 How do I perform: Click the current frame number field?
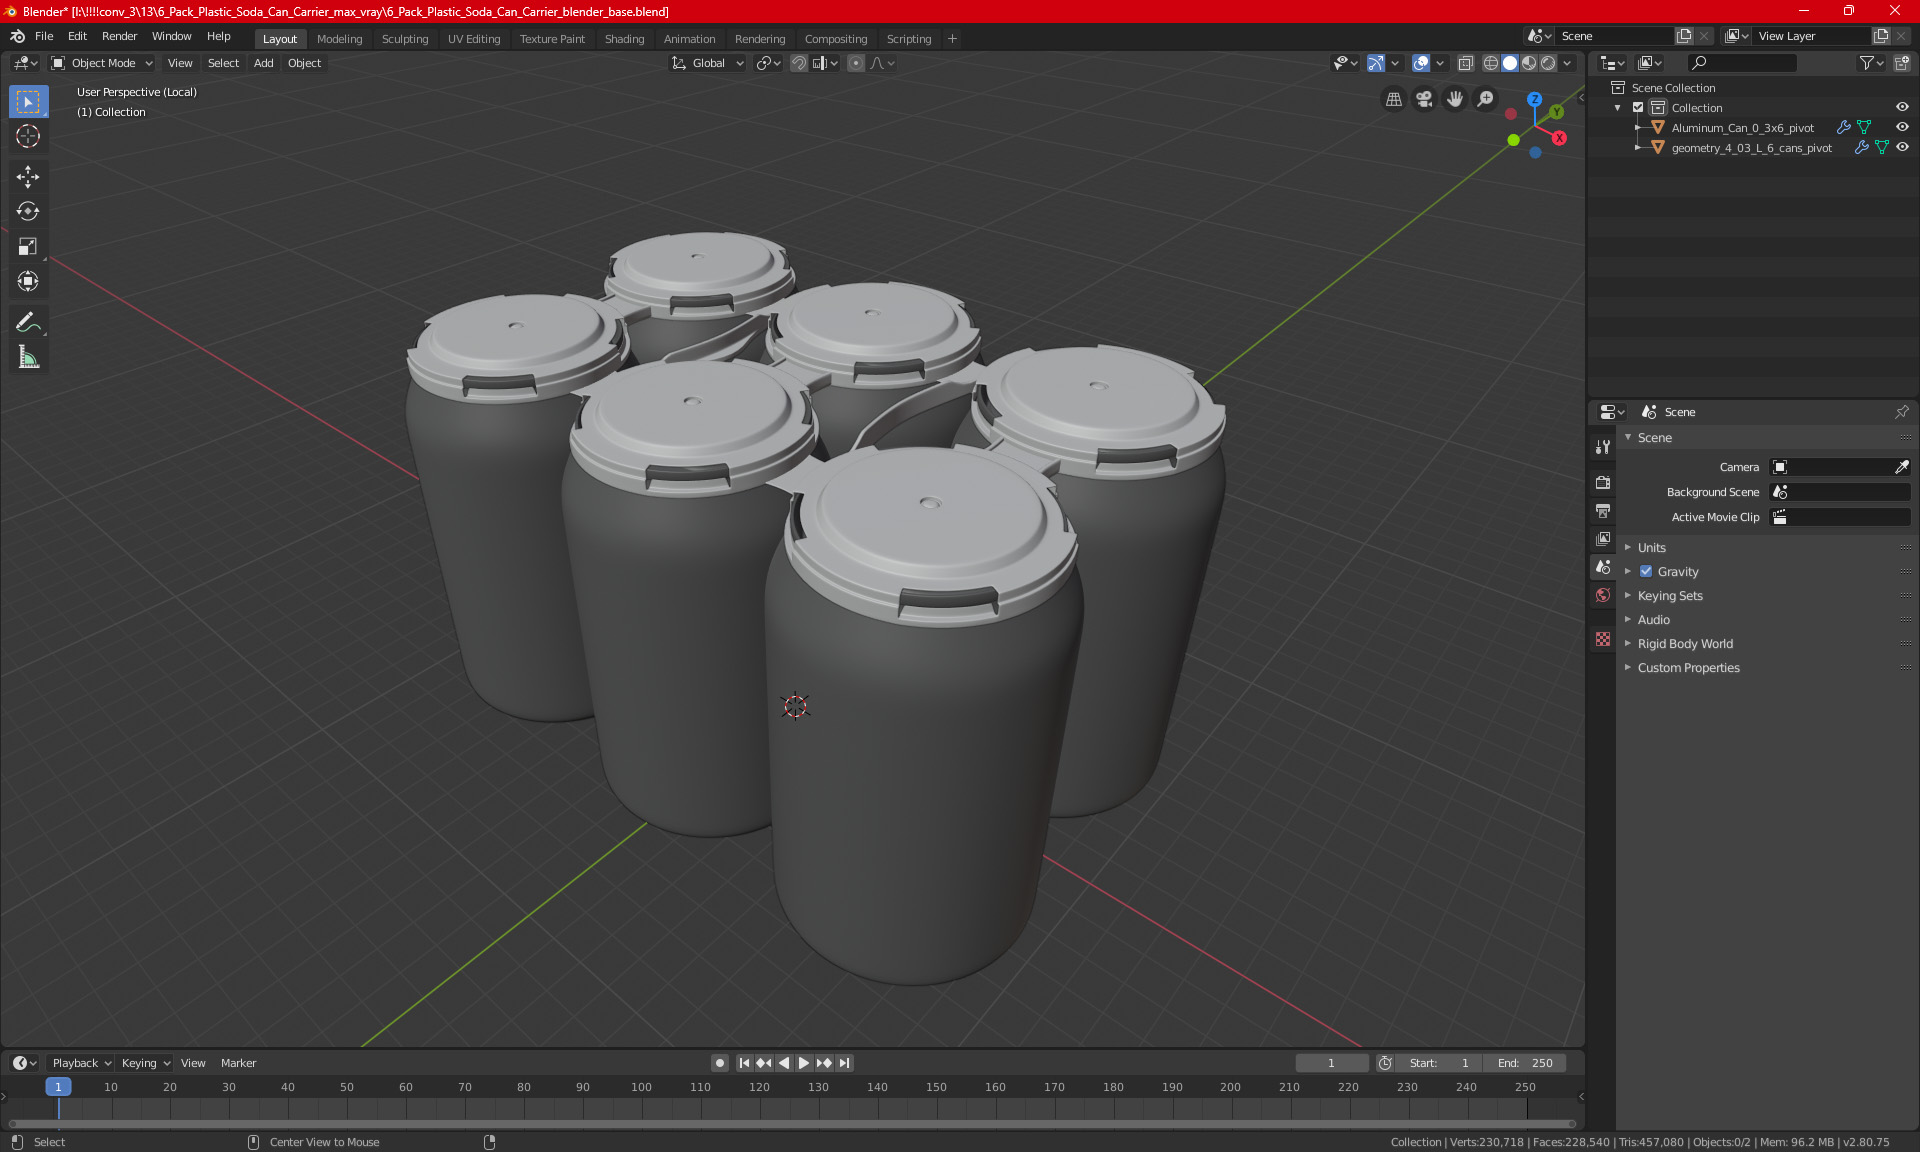[x=1332, y=1063]
